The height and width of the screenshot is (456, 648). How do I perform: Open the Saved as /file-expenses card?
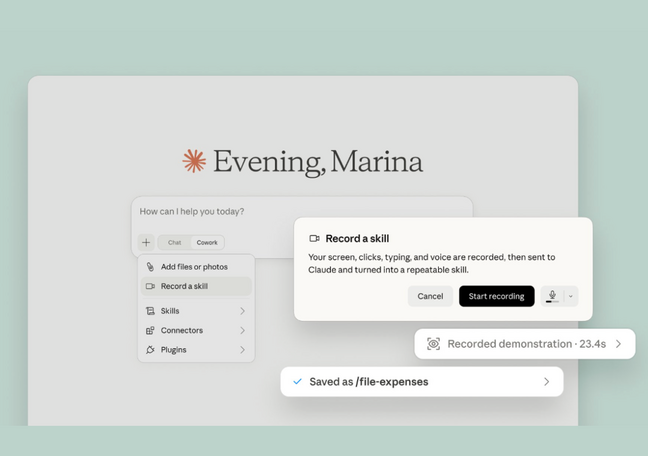(x=422, y=382)
